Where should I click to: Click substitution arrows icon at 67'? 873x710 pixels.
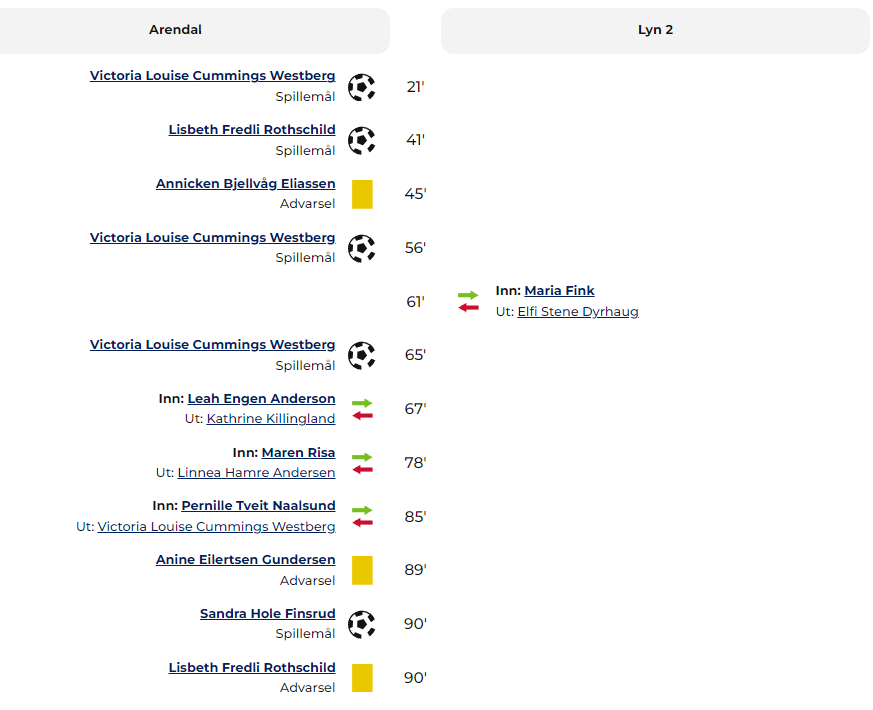pos(362,409)
